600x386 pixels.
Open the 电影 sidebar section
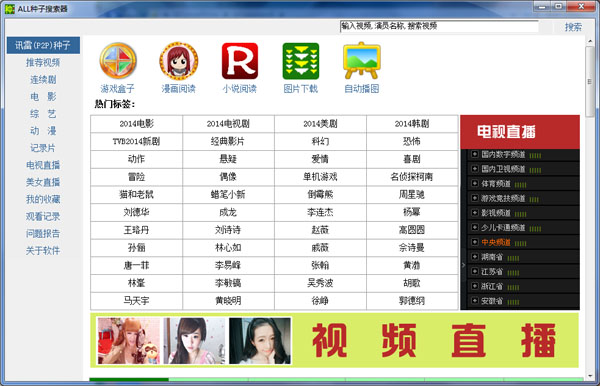pyautogui.click(x=43, y=96)
